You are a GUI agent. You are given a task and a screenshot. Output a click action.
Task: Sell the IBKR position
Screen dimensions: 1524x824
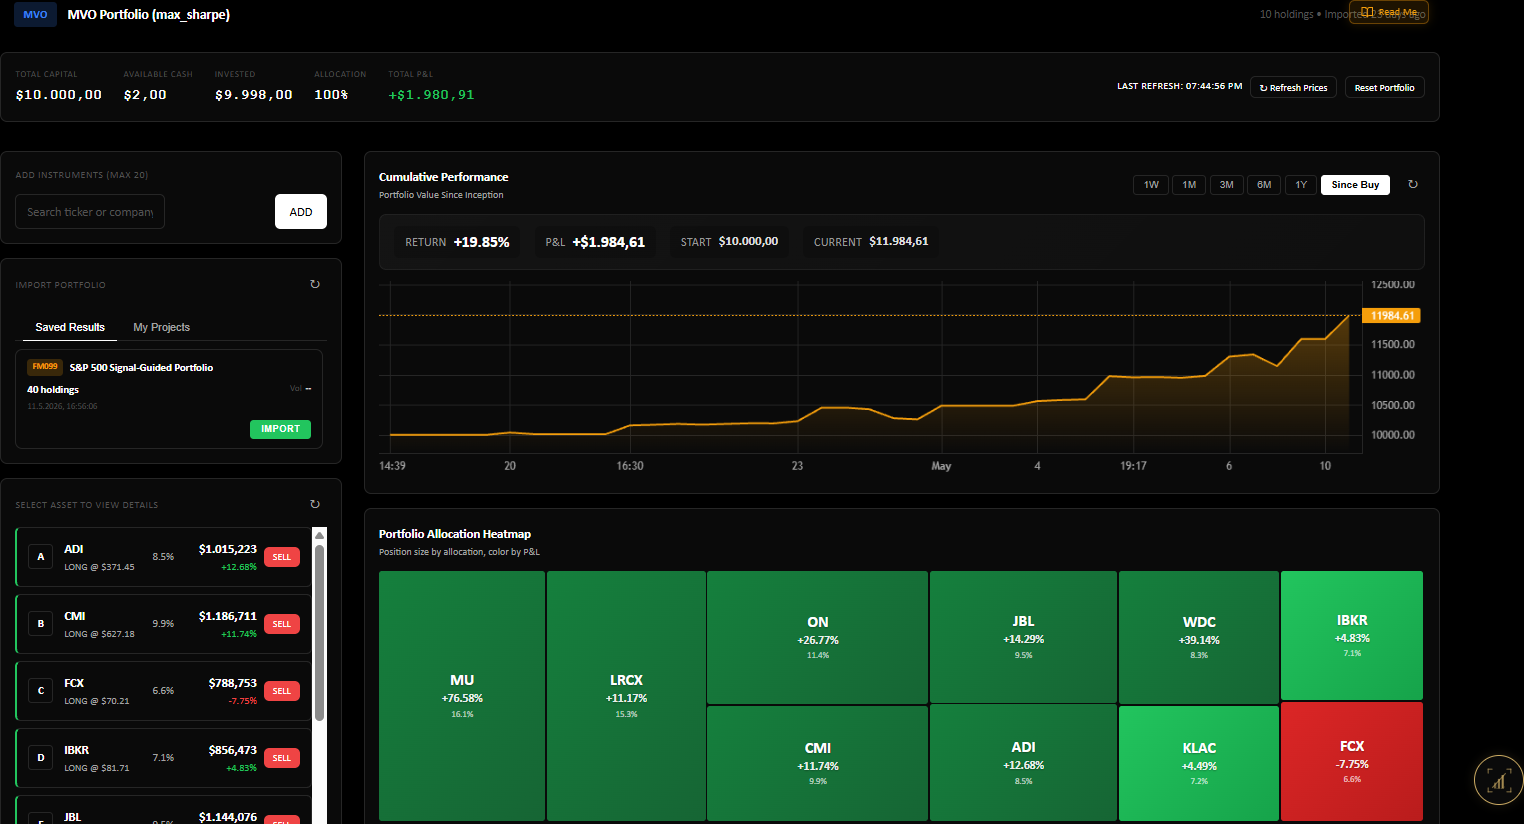pyautogui.click(x=282, y=758)
